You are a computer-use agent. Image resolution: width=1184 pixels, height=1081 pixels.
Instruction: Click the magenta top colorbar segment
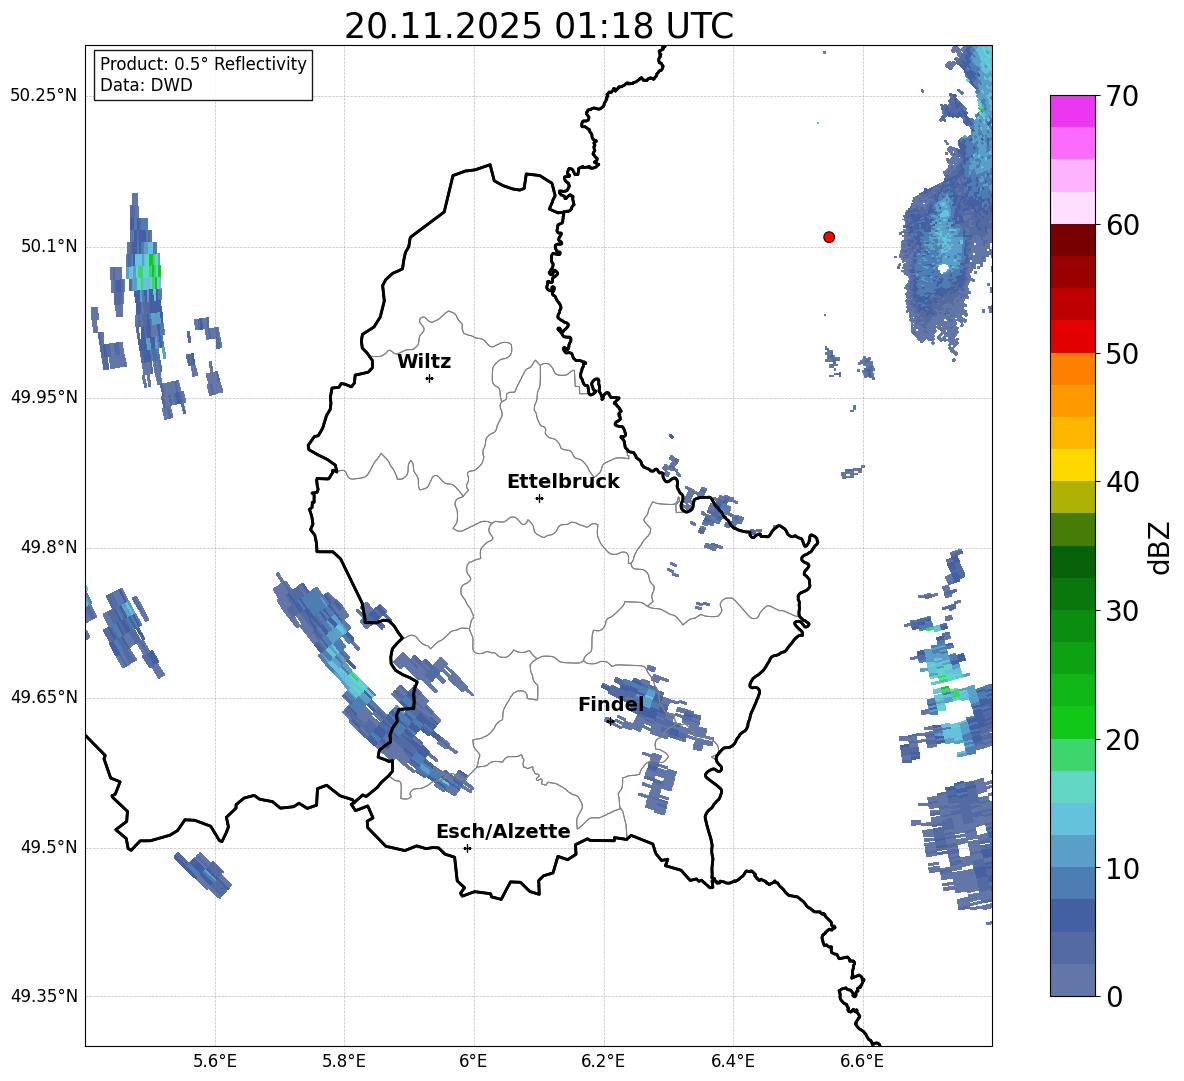[x=1073, y=111]
